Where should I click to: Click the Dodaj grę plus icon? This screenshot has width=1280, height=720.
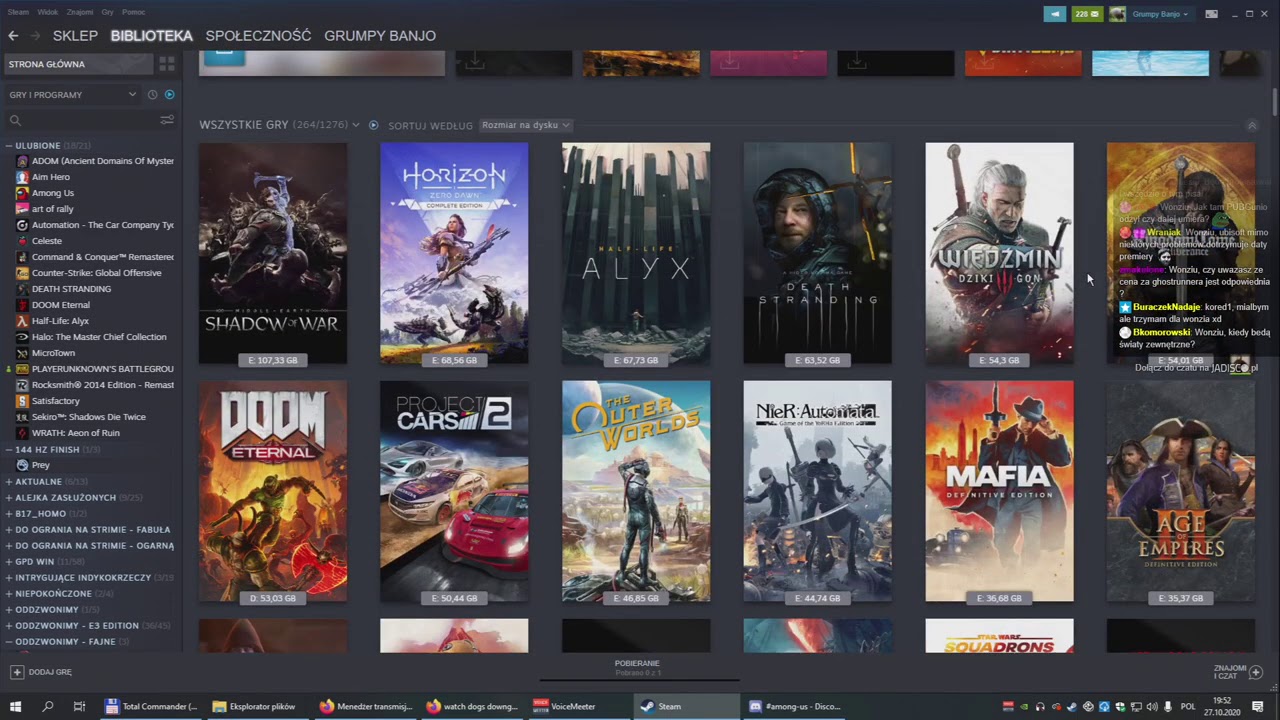pyautogui.click(x=16, y=672)
